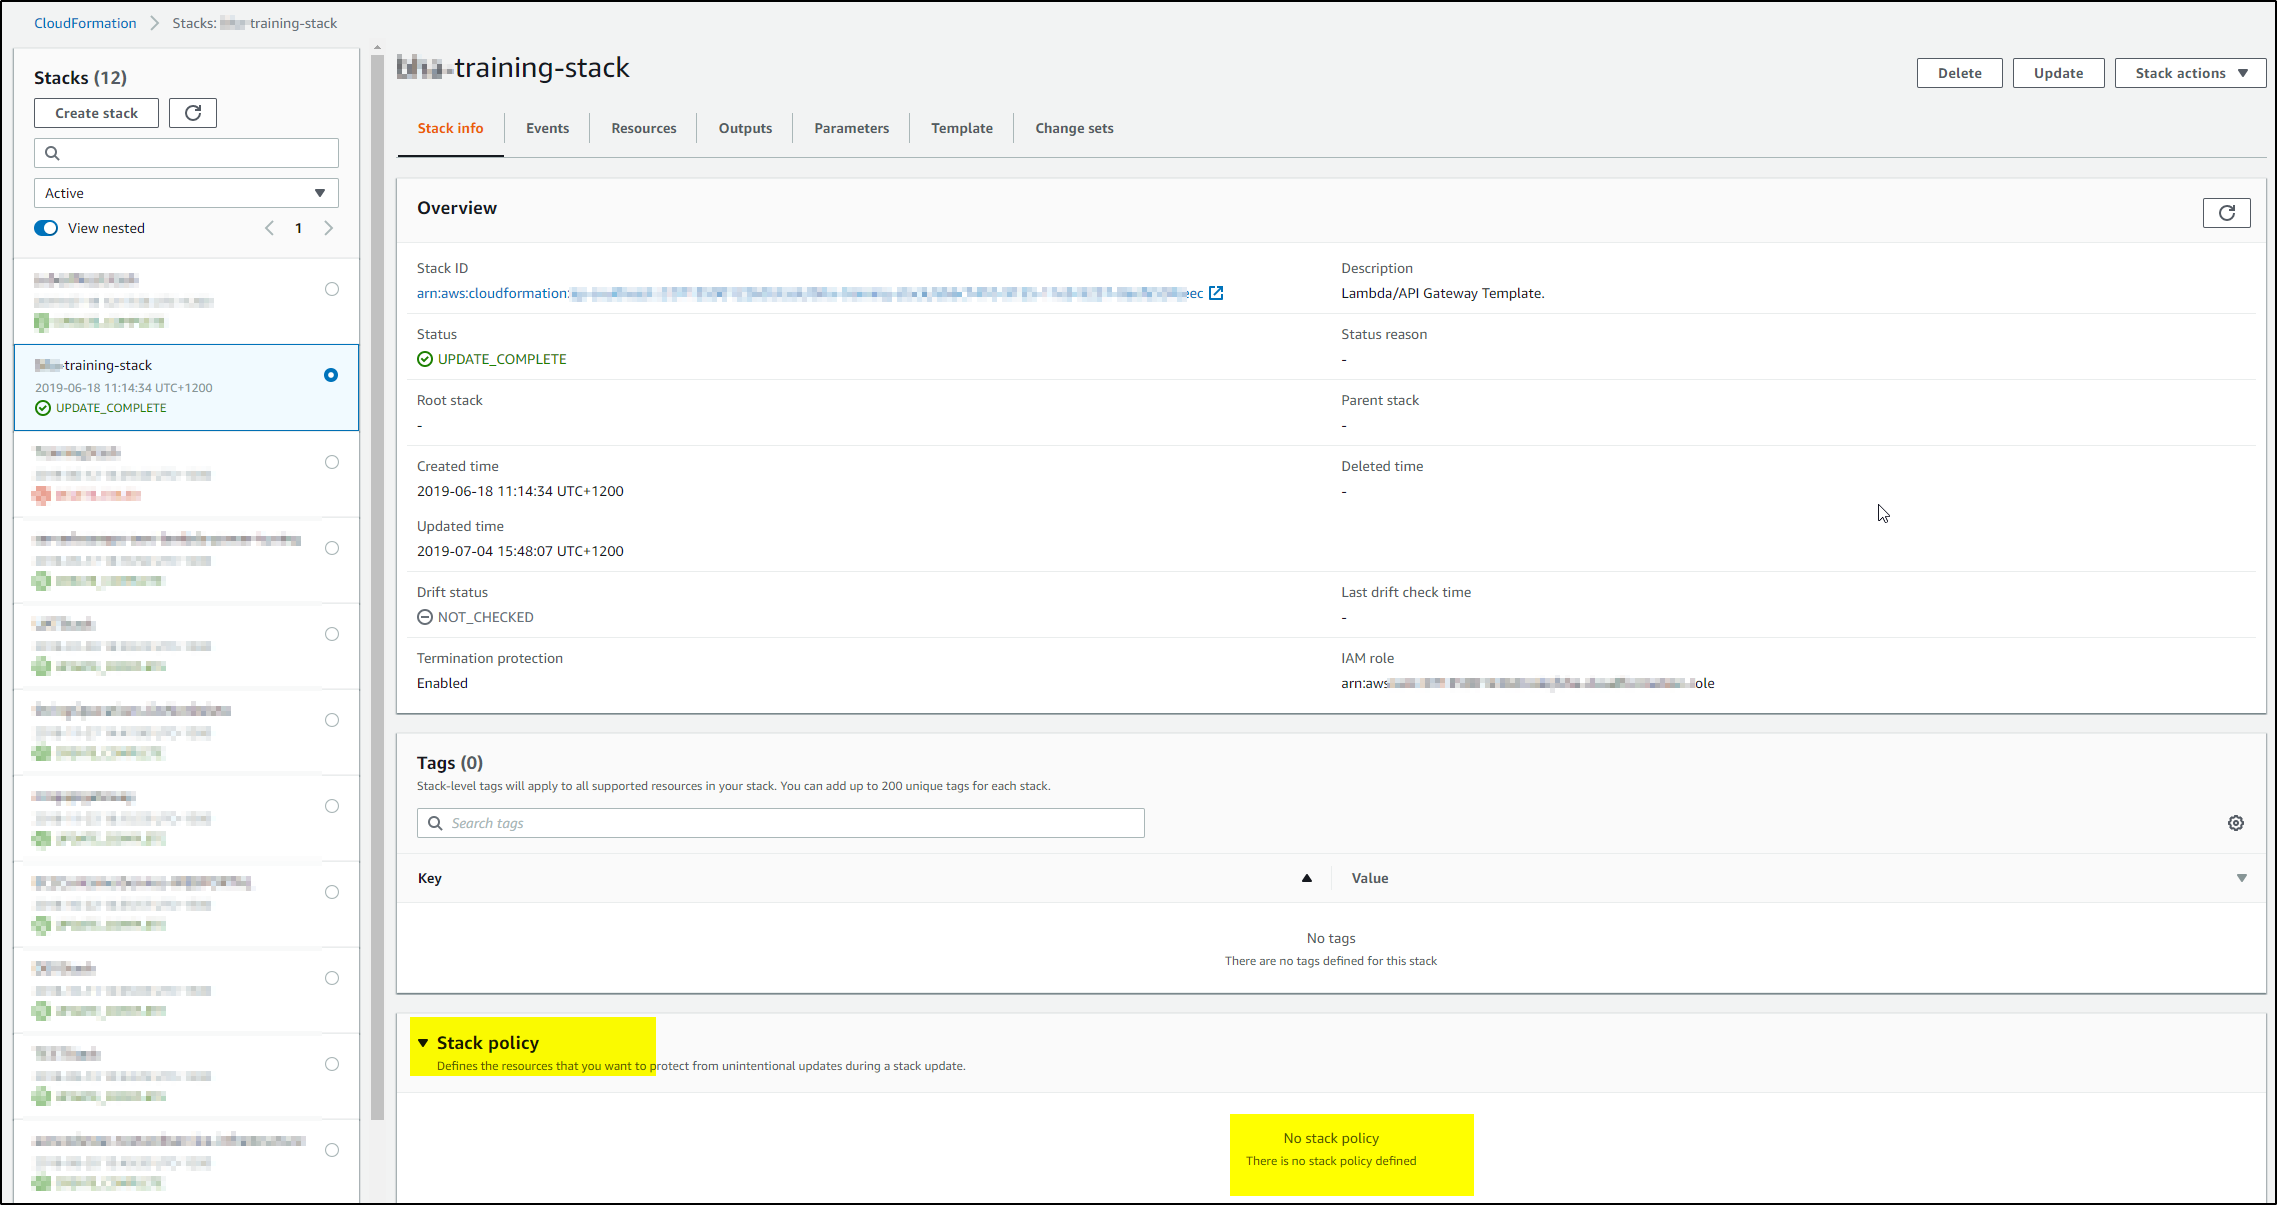The height and width of the screenshot is (1205, 2277).
Task: Switch to the Events tab
Action: coord(547,128)
